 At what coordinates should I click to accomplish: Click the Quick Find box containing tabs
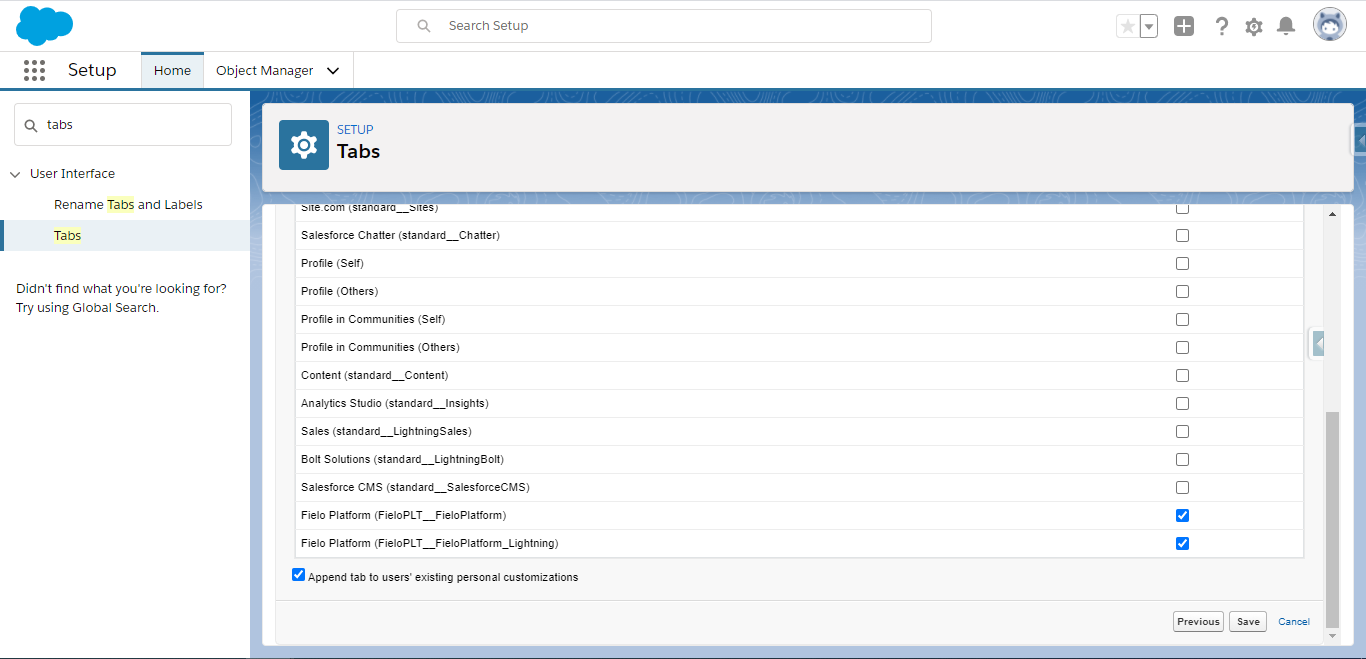pos(123,125)
